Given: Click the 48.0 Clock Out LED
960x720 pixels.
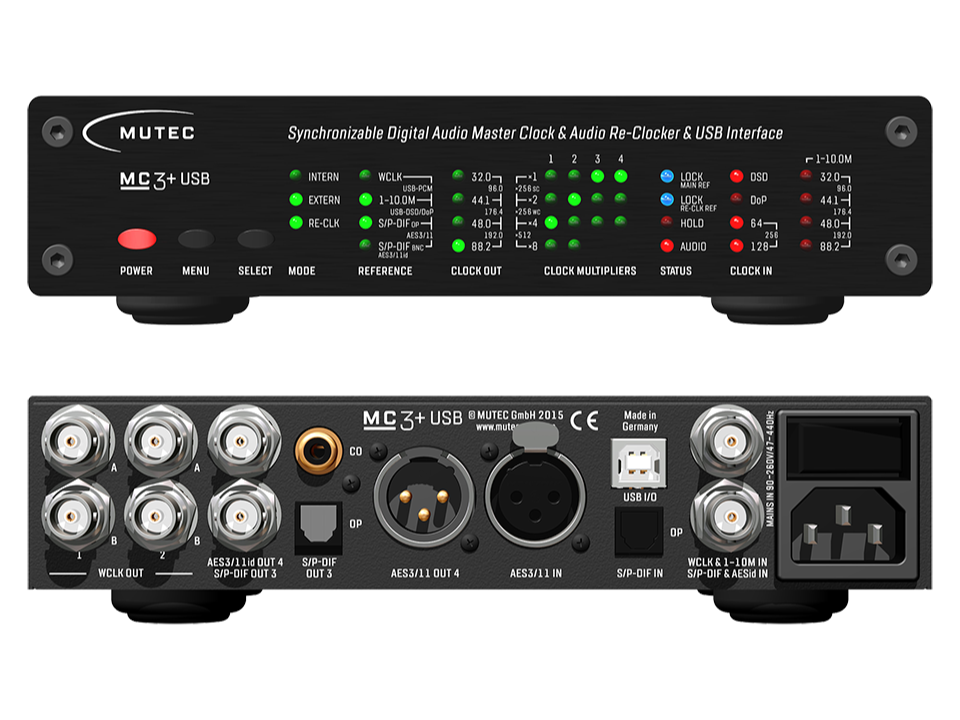Looking at the screenshot, I should pyautogui.click(x=458, y=222).
